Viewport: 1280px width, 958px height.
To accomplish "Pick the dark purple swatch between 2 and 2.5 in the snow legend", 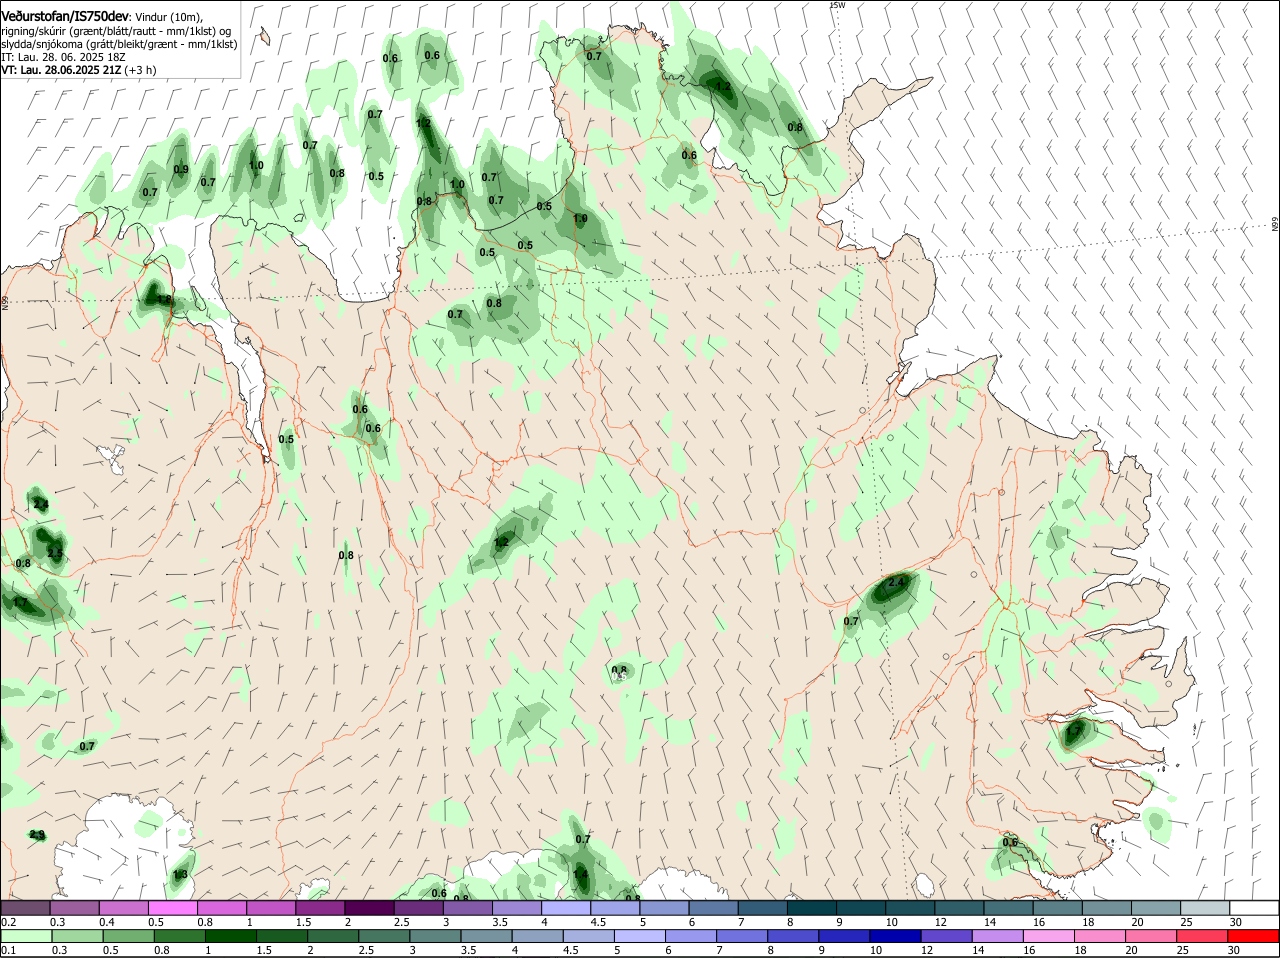I will click(371, 908).
